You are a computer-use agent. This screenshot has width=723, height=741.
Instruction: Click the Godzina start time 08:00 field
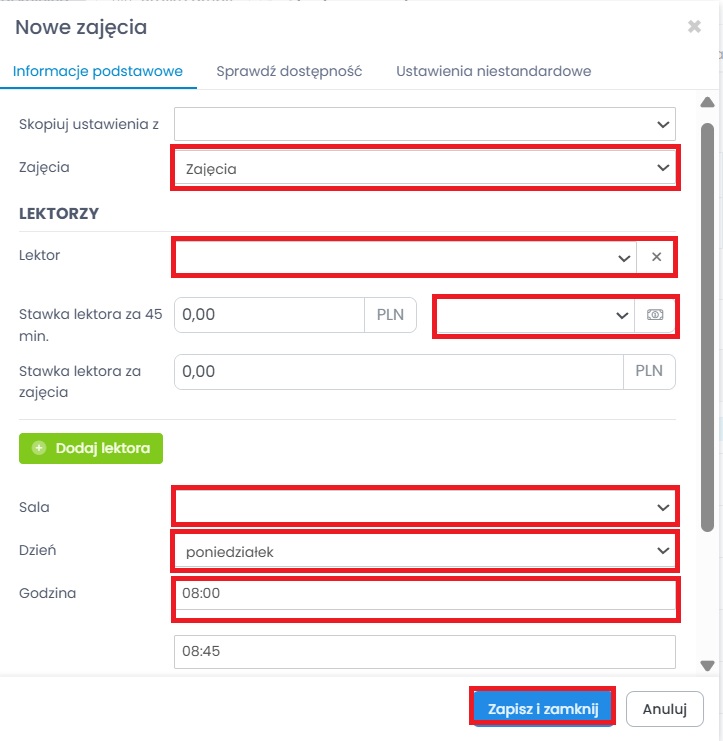[425, 593]
